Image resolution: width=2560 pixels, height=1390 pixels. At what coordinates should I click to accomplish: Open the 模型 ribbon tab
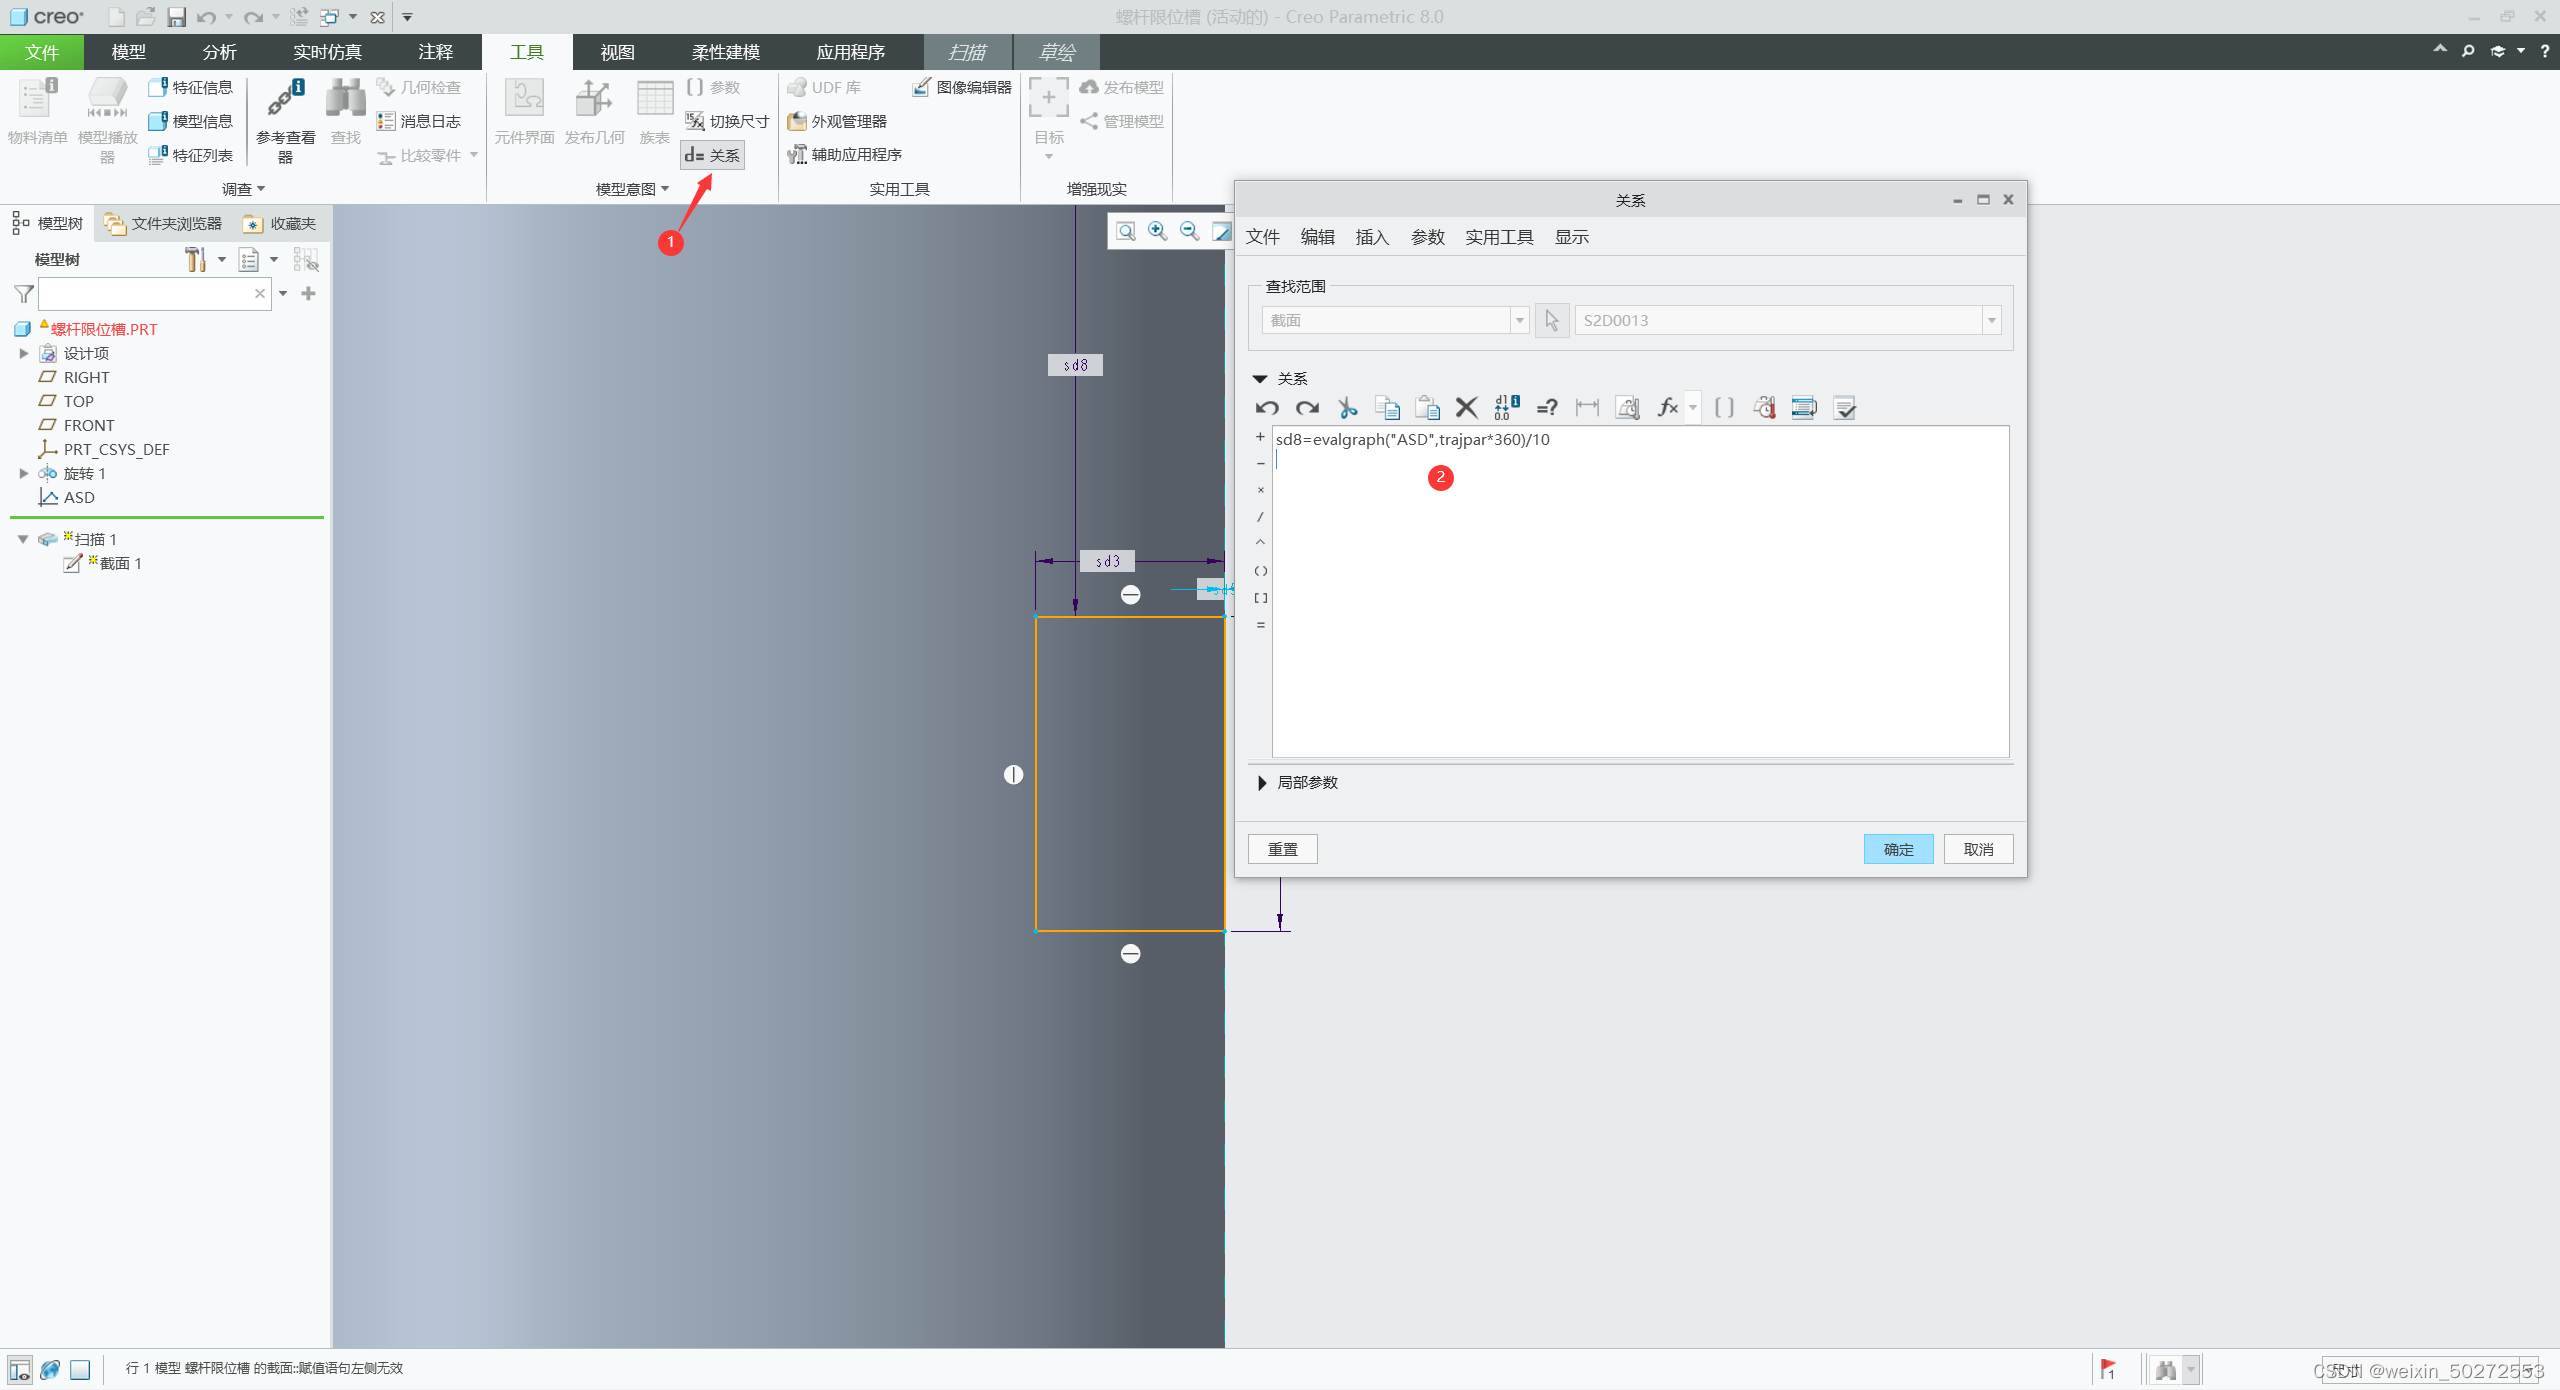coord(128,52)
